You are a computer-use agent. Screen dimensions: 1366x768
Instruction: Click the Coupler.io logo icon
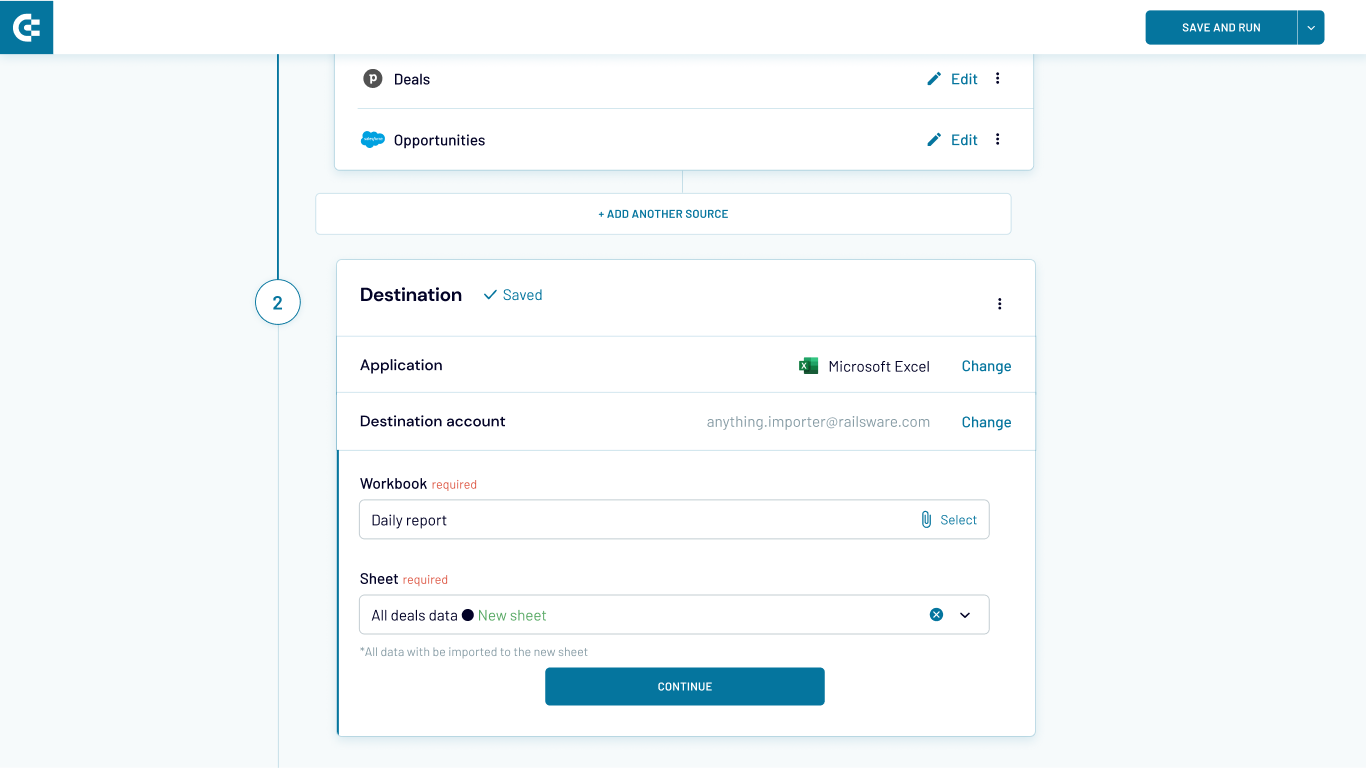pyautogui.click(x=26, y=27)
